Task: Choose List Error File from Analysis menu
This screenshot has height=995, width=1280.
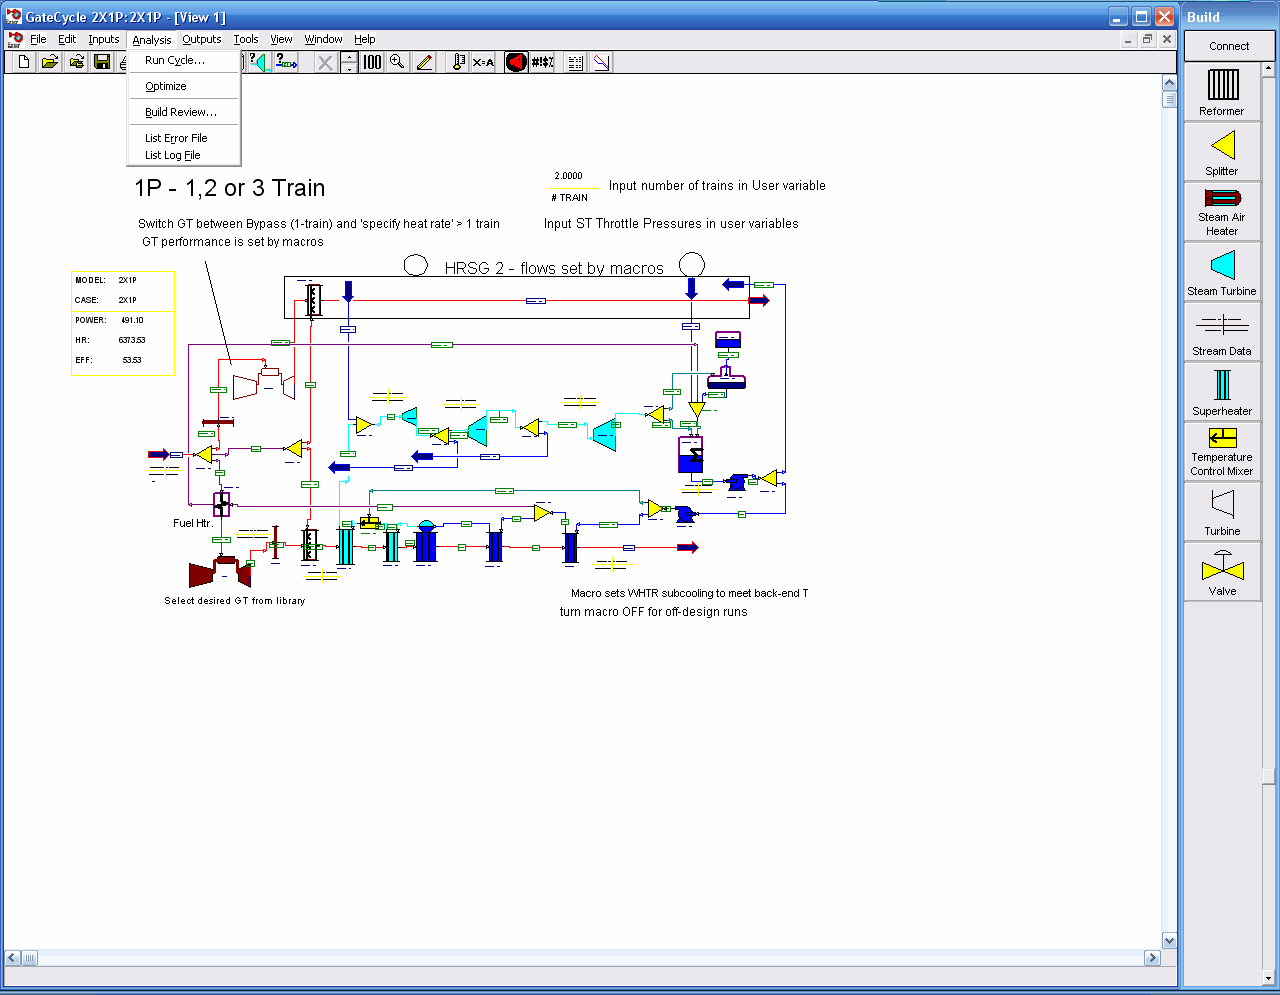Action: [x=184, y=138]
